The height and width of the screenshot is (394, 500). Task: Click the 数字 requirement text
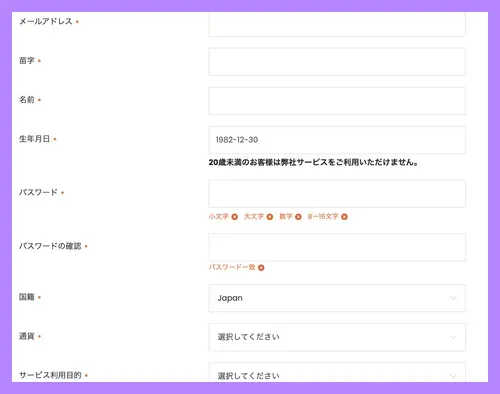286,216
